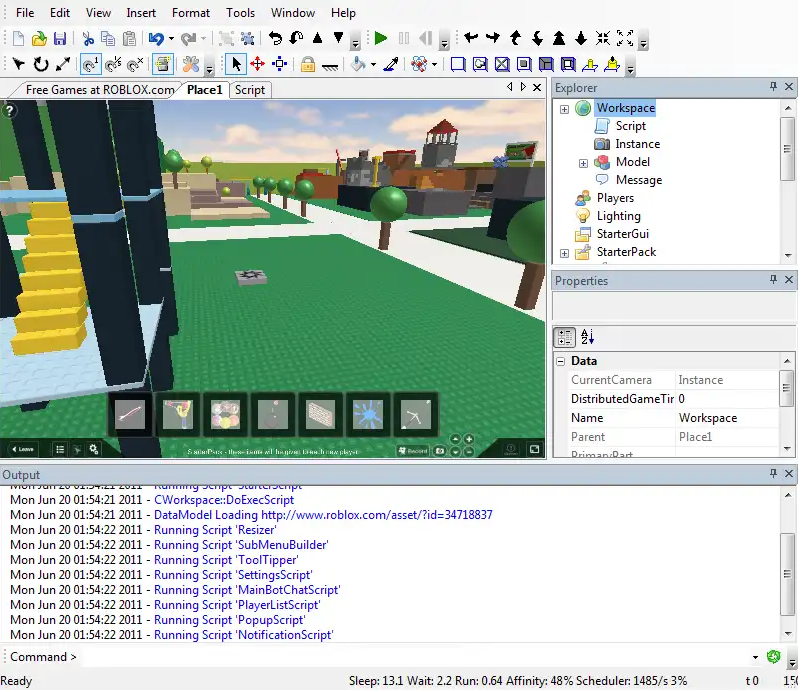Click the Copy icon on the toolbar
This screenshot has width=801, height=692.
(x=109, y=38)
